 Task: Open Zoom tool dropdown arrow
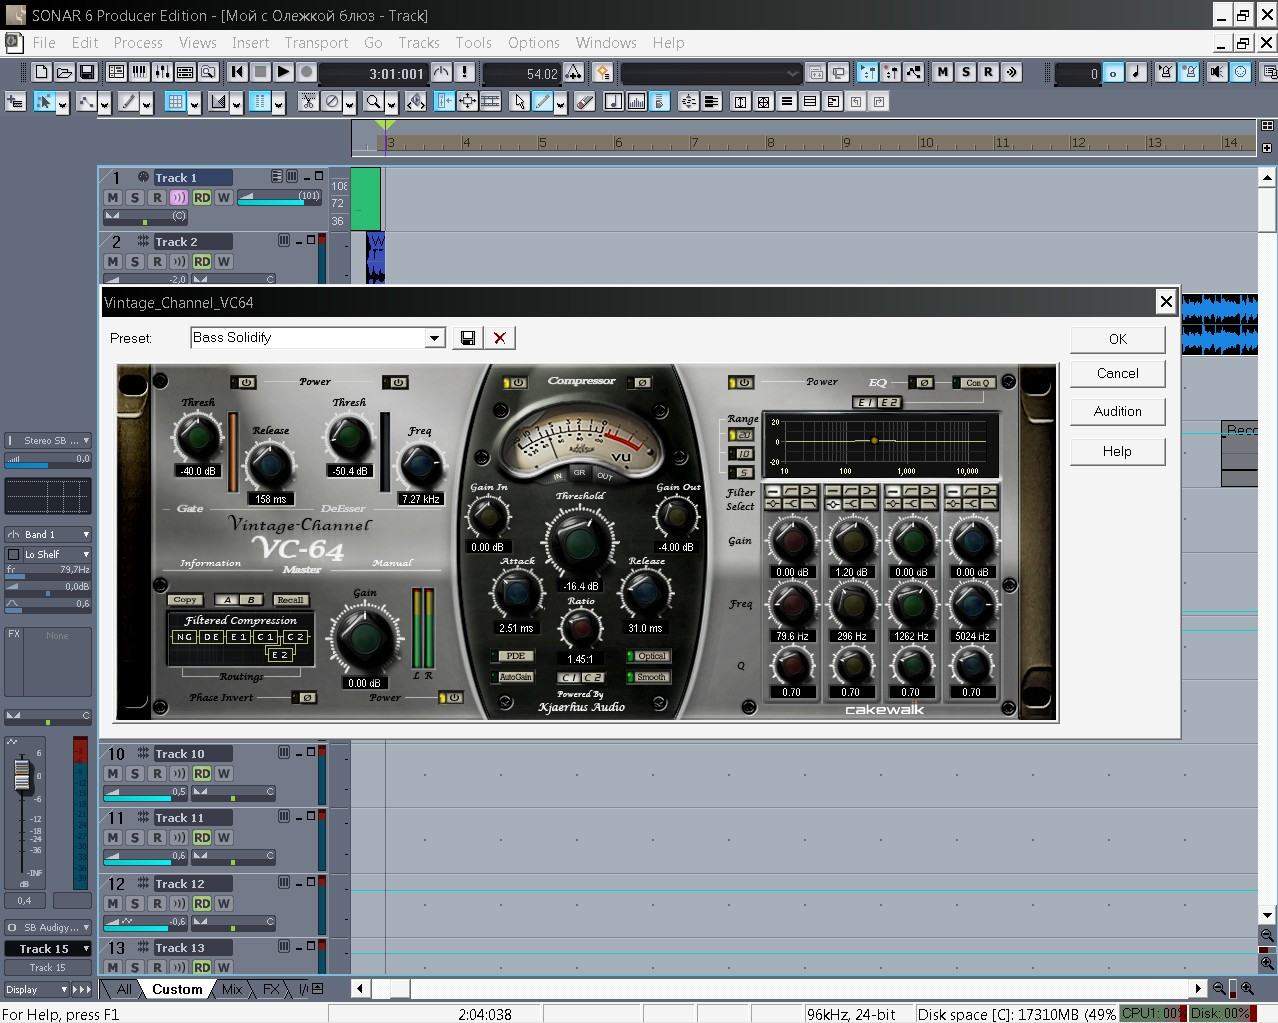tap(391, 103)
